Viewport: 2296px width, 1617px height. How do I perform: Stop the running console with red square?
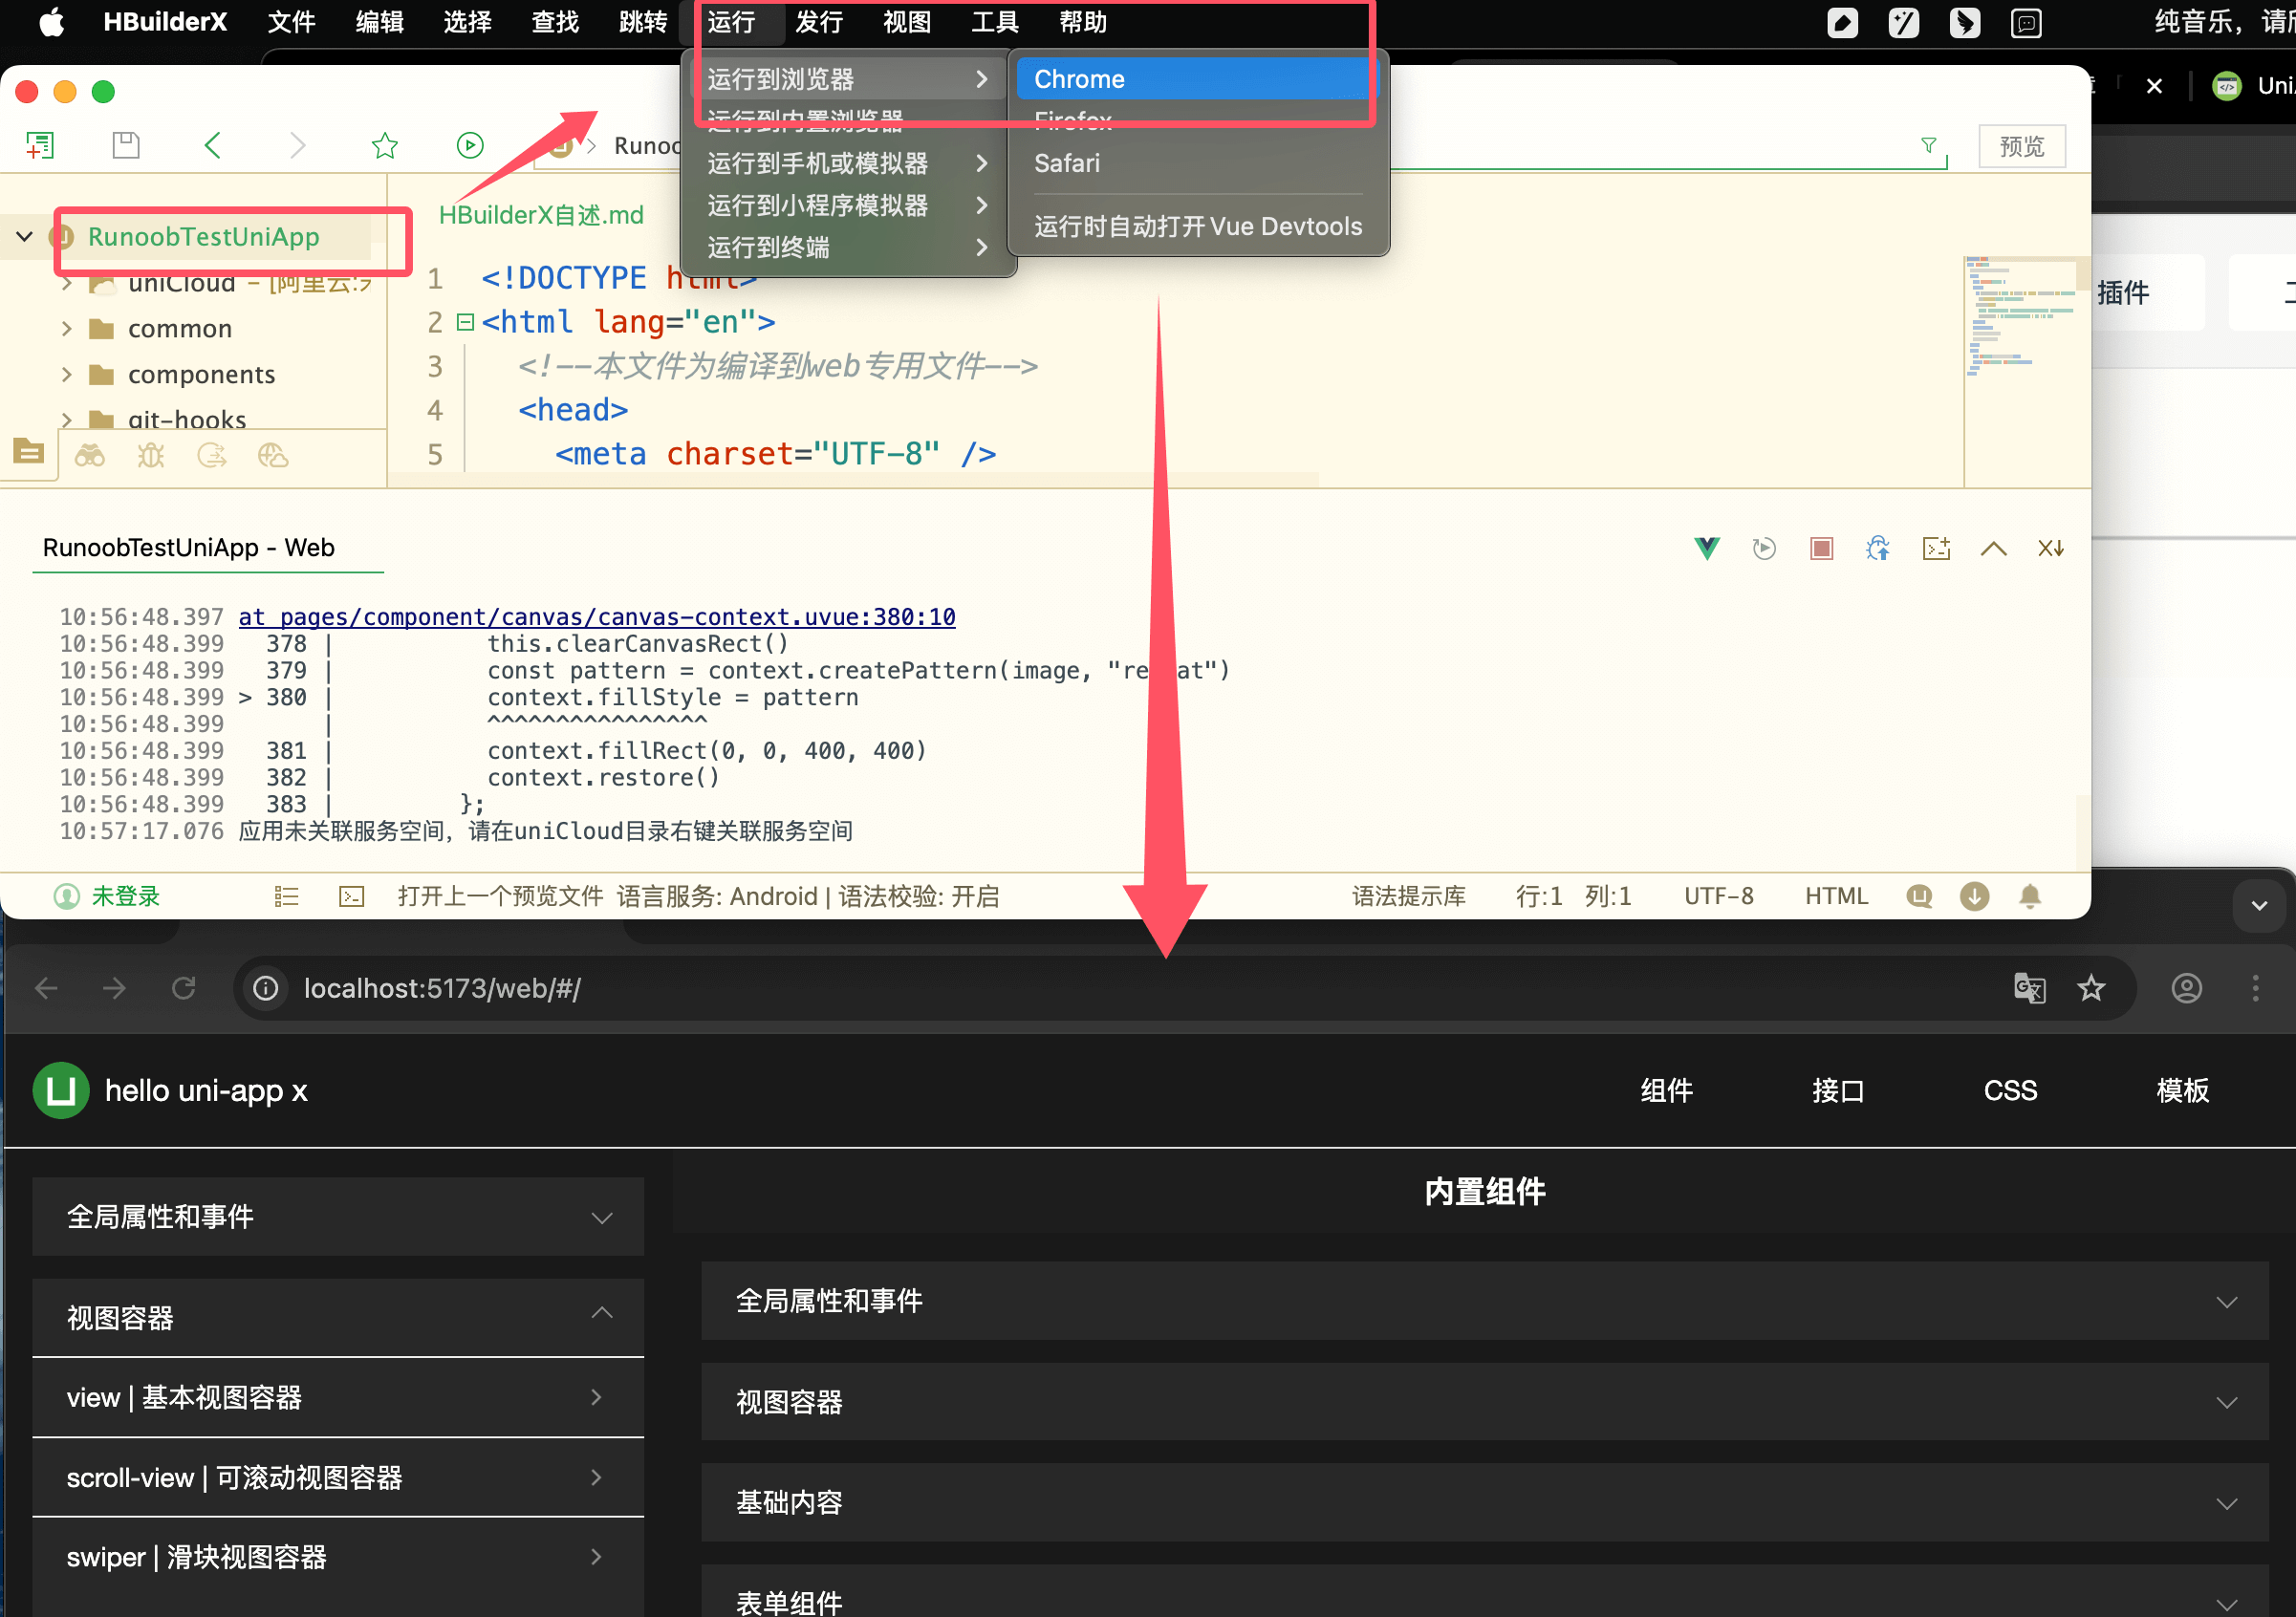click(x=1821, y=548)
